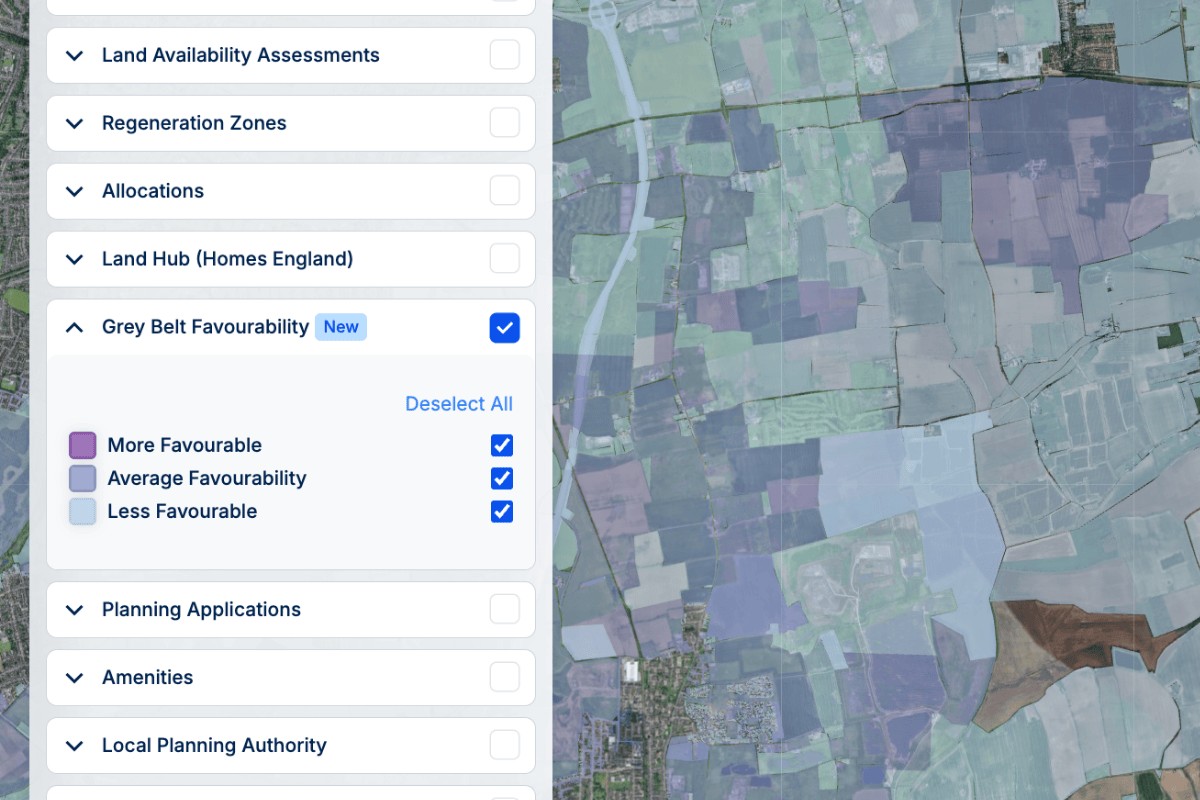Expand the Land Hub (Homes England) section

(x=74, y=260)
